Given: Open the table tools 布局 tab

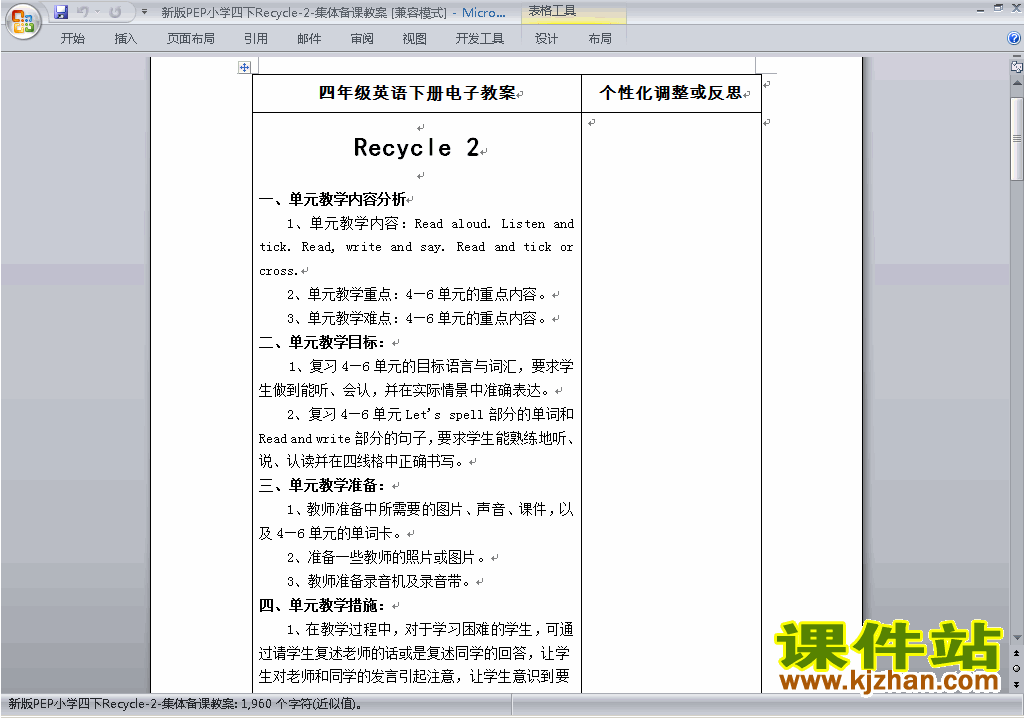Looking at the screenshot, I should point(600,39).
